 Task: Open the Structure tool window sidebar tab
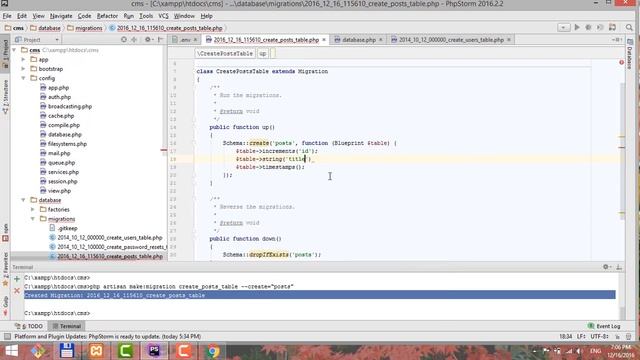pyautogui.click(x=5, y=97)
